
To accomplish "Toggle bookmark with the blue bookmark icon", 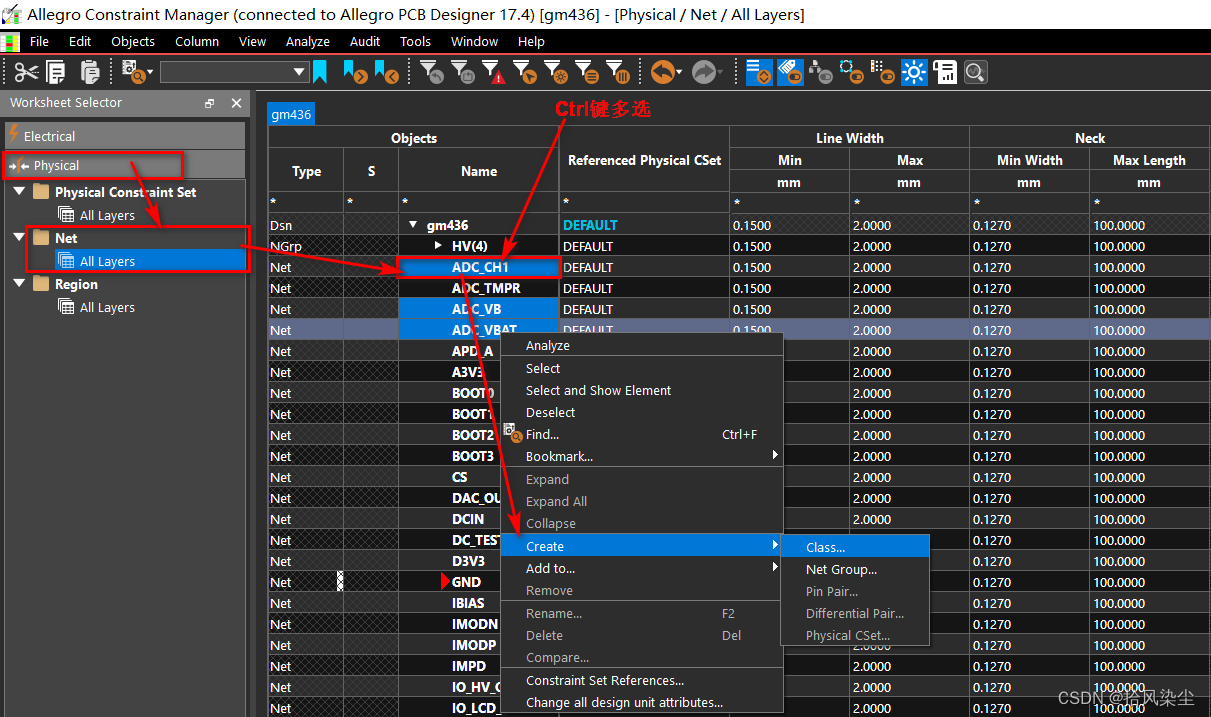I will (x=320, y=72).
